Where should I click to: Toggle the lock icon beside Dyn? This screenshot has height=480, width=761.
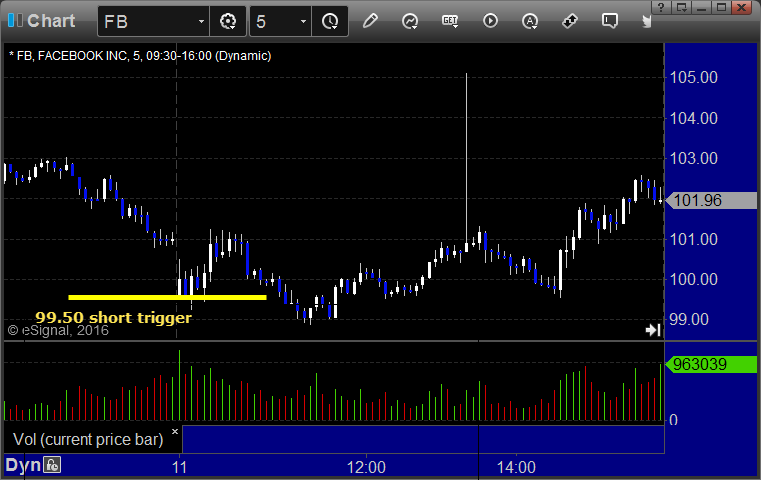(52, 465)
